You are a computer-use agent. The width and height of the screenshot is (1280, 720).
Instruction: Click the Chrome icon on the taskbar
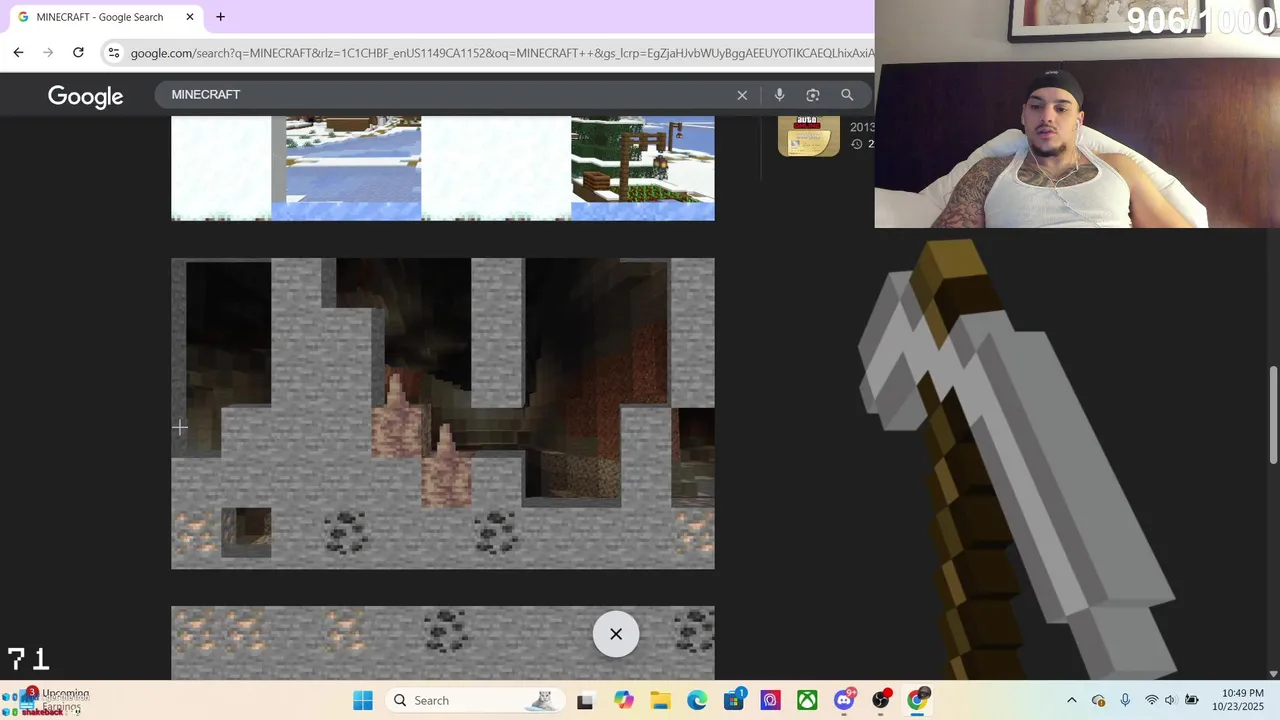[x=918, y=700]
